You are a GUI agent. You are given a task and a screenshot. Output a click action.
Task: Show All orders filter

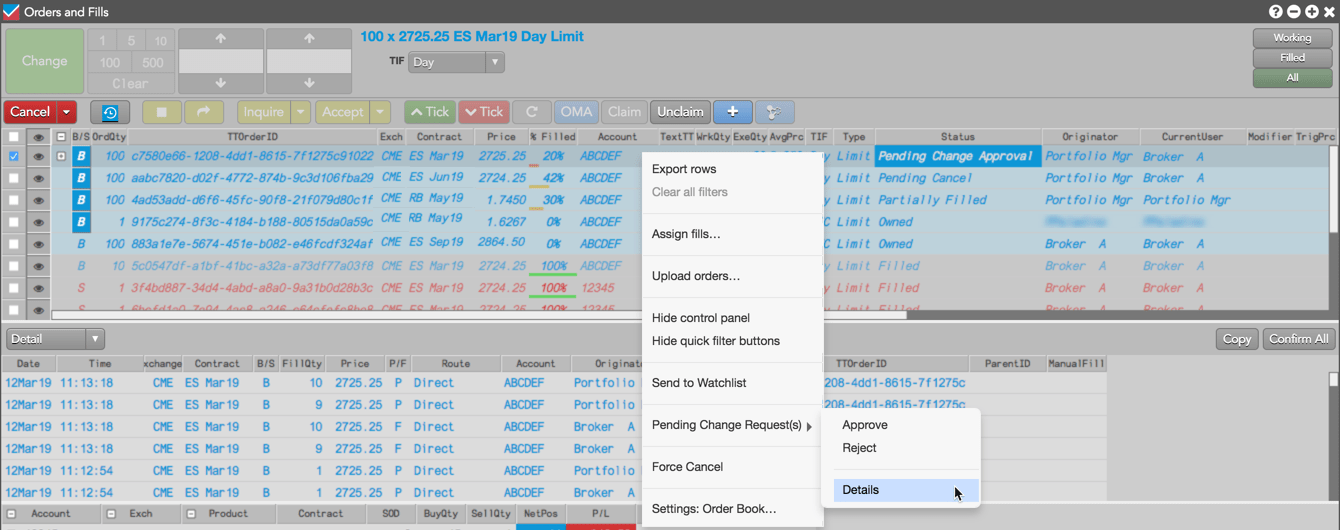pyautogui.click(x=1292, y=77)
